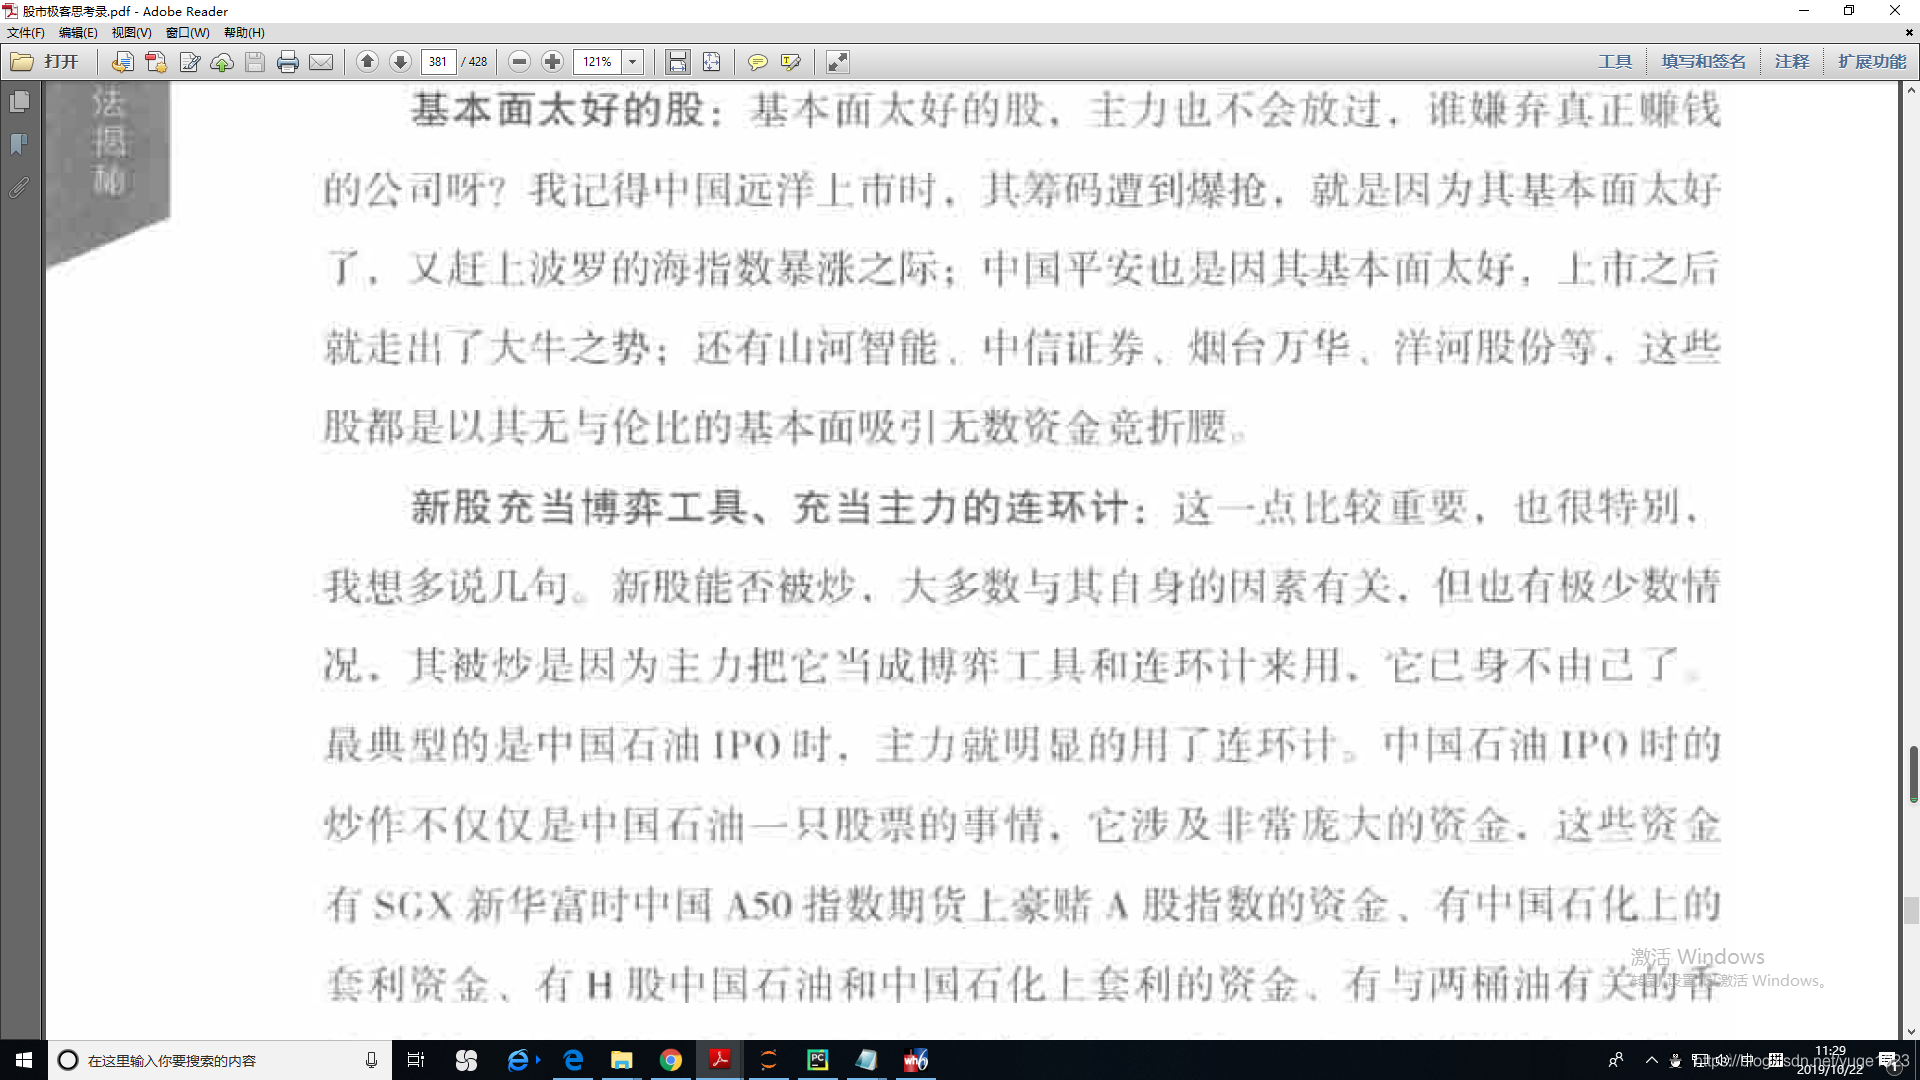1920x1080 pixels.
Task: Open the 编辑(E) menu
Action: pos(78,33)
